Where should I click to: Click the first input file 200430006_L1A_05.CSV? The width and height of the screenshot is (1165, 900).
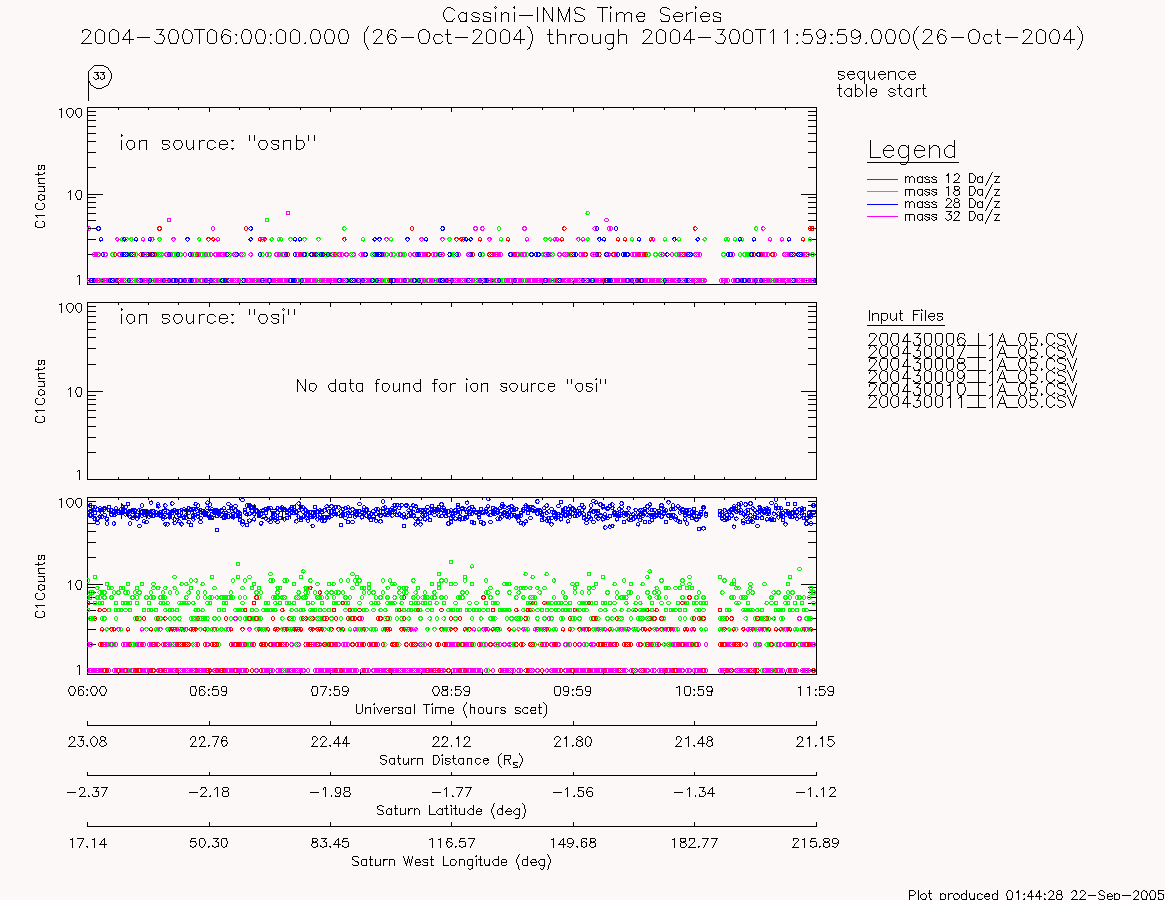pyautogui.click(x=972, y=339)
